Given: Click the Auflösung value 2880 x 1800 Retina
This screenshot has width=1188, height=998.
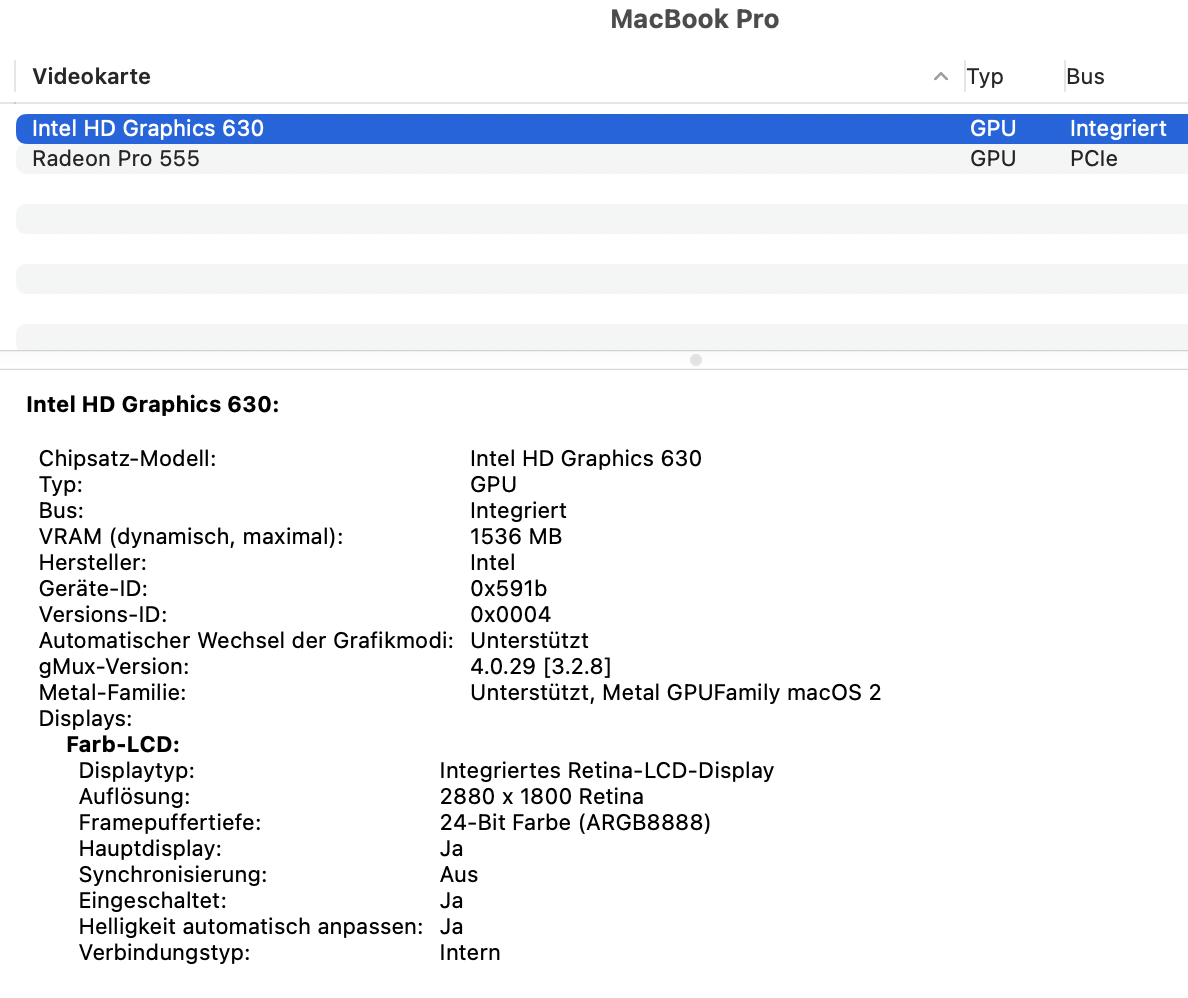Looking at the screenshot, I should (541, 796).
